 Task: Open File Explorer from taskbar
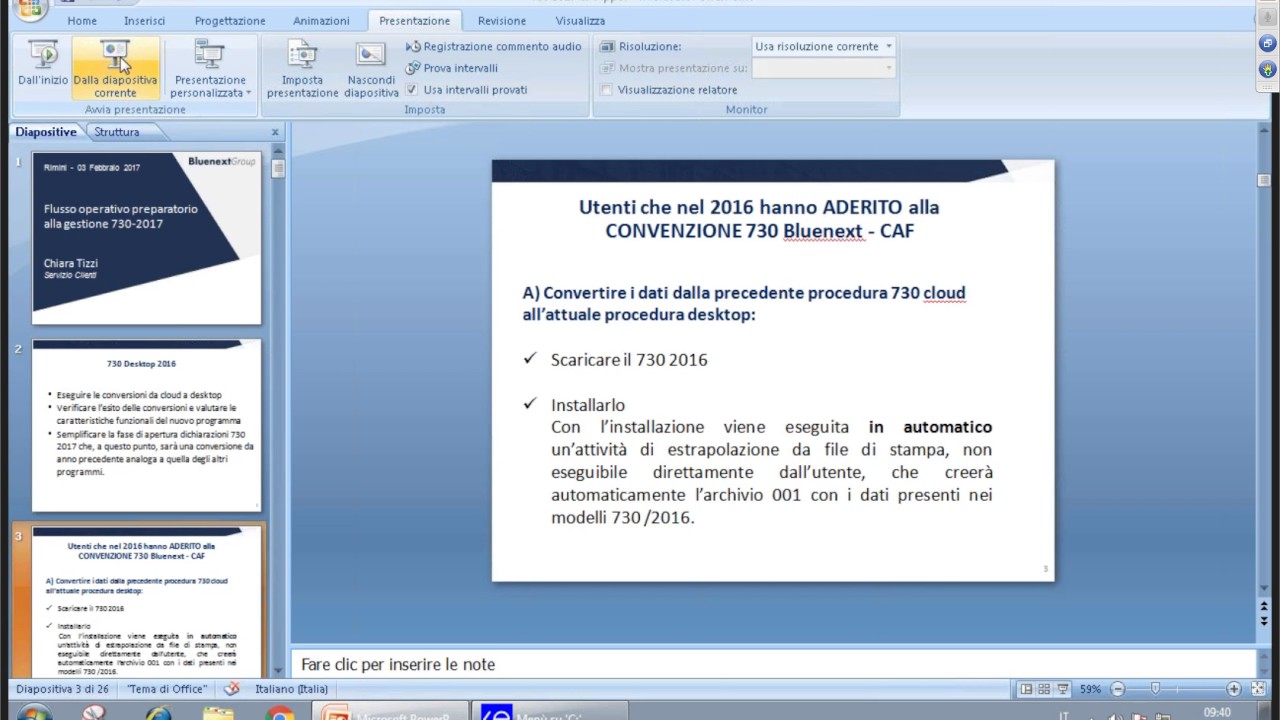pyautogui.click(x=218, y=713)
